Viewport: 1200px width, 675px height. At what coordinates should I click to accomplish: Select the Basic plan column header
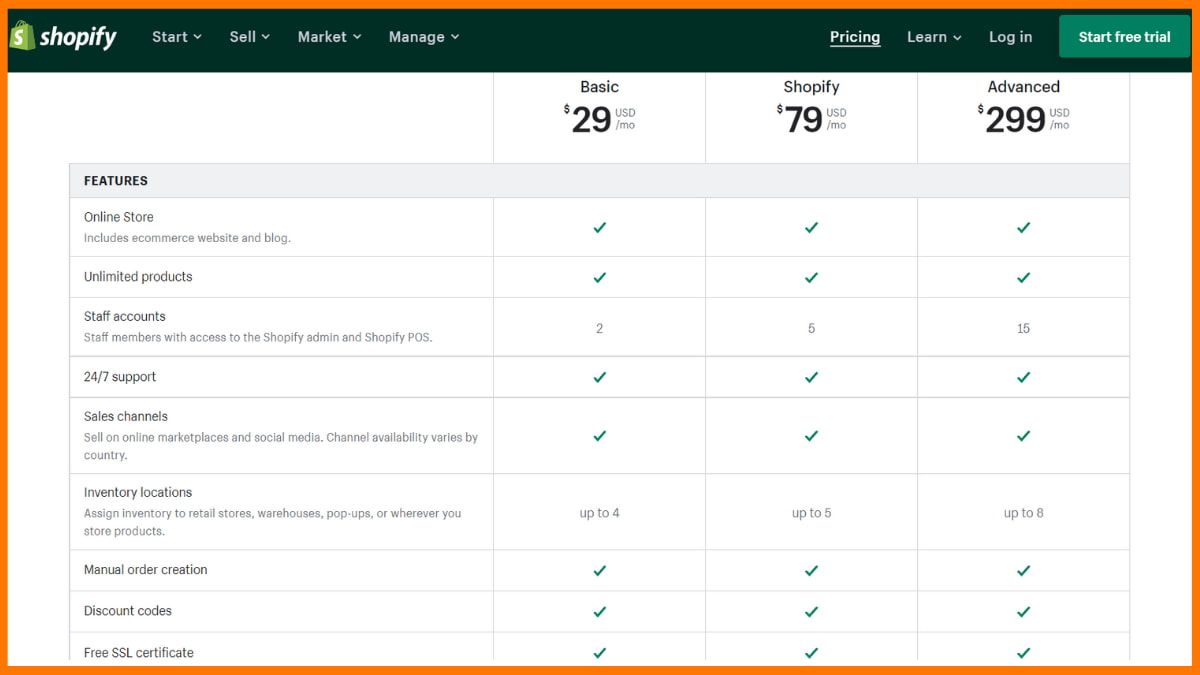click(x=599, y=87)
